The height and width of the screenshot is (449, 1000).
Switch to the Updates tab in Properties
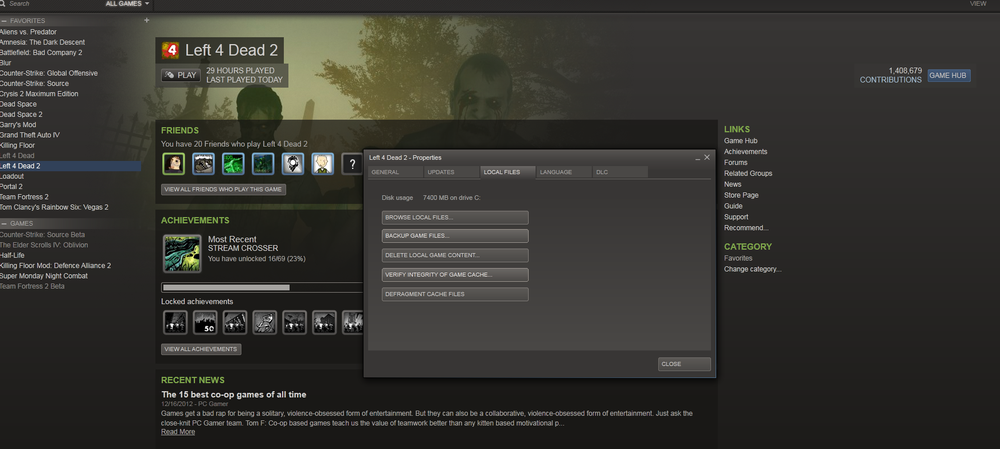pyautogui.click(x=451, y=172)
